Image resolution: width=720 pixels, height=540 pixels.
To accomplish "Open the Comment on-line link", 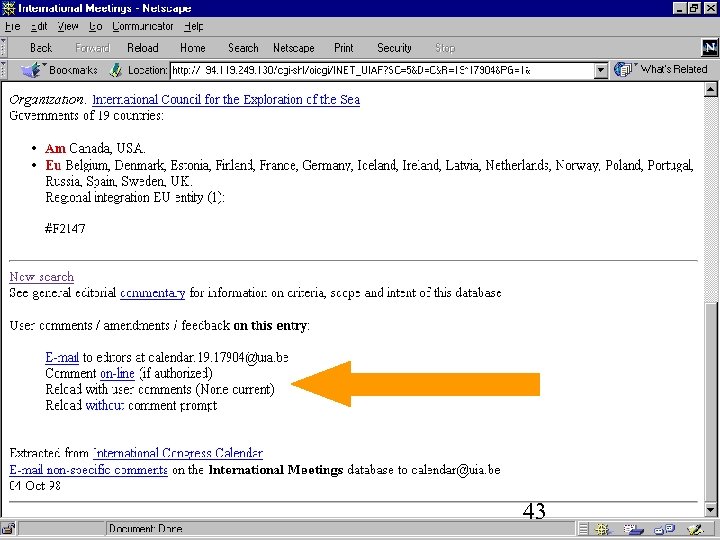I will [x=117, y=373].
